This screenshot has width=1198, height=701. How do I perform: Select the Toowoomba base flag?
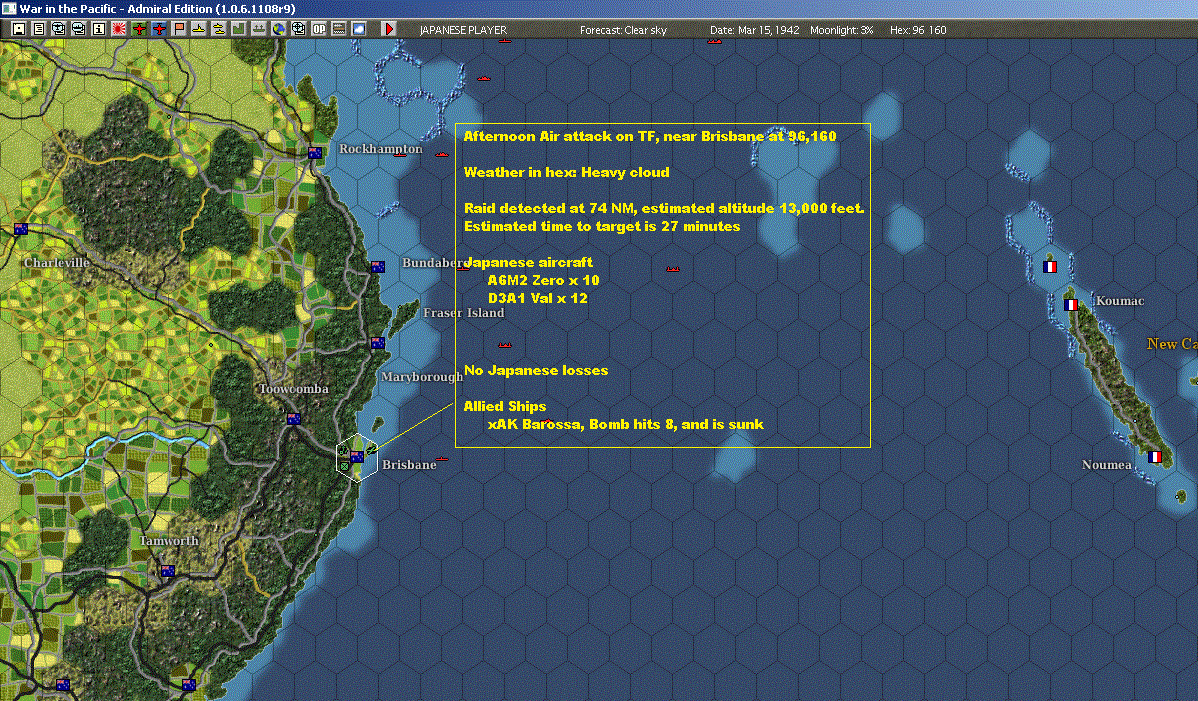coord(293,418)
